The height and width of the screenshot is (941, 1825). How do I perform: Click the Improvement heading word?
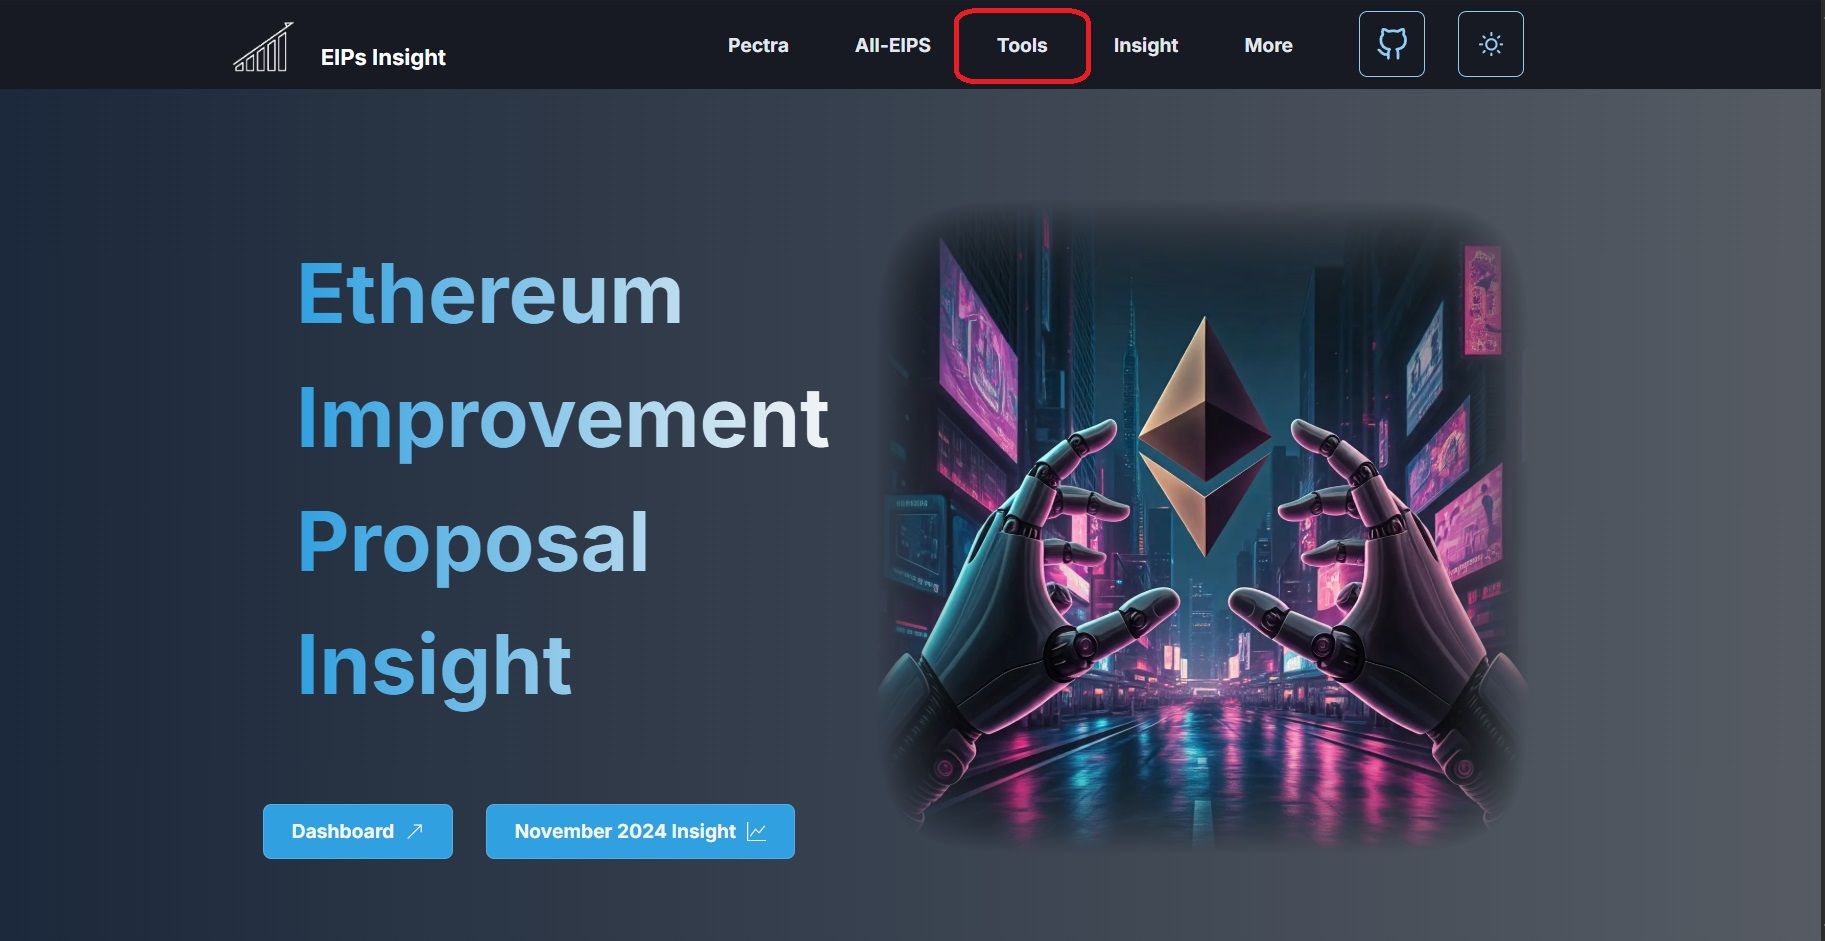563,418
